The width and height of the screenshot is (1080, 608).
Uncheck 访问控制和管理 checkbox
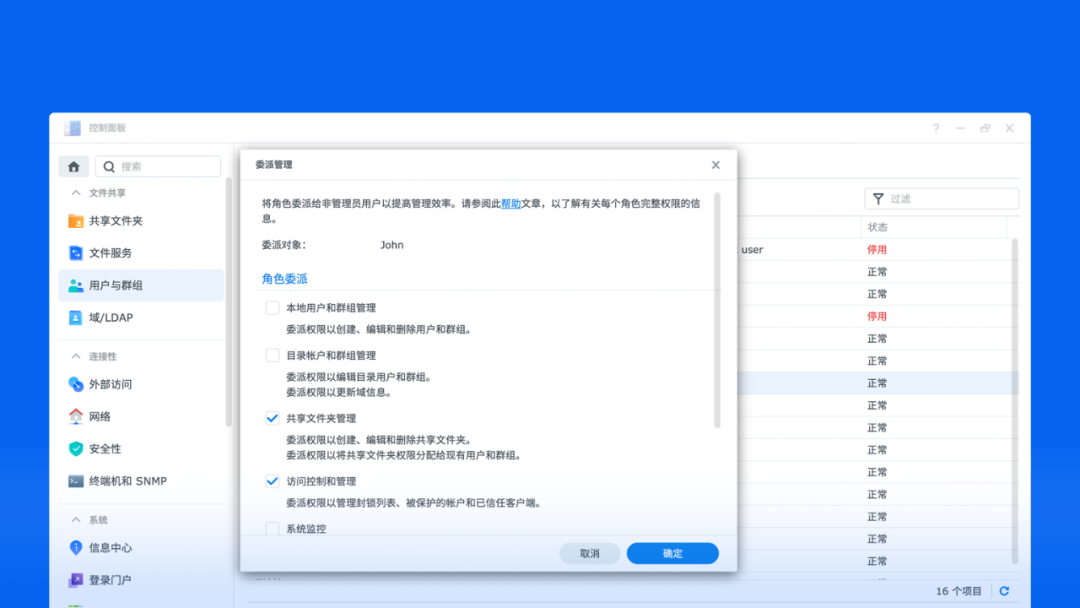(272, 481)
